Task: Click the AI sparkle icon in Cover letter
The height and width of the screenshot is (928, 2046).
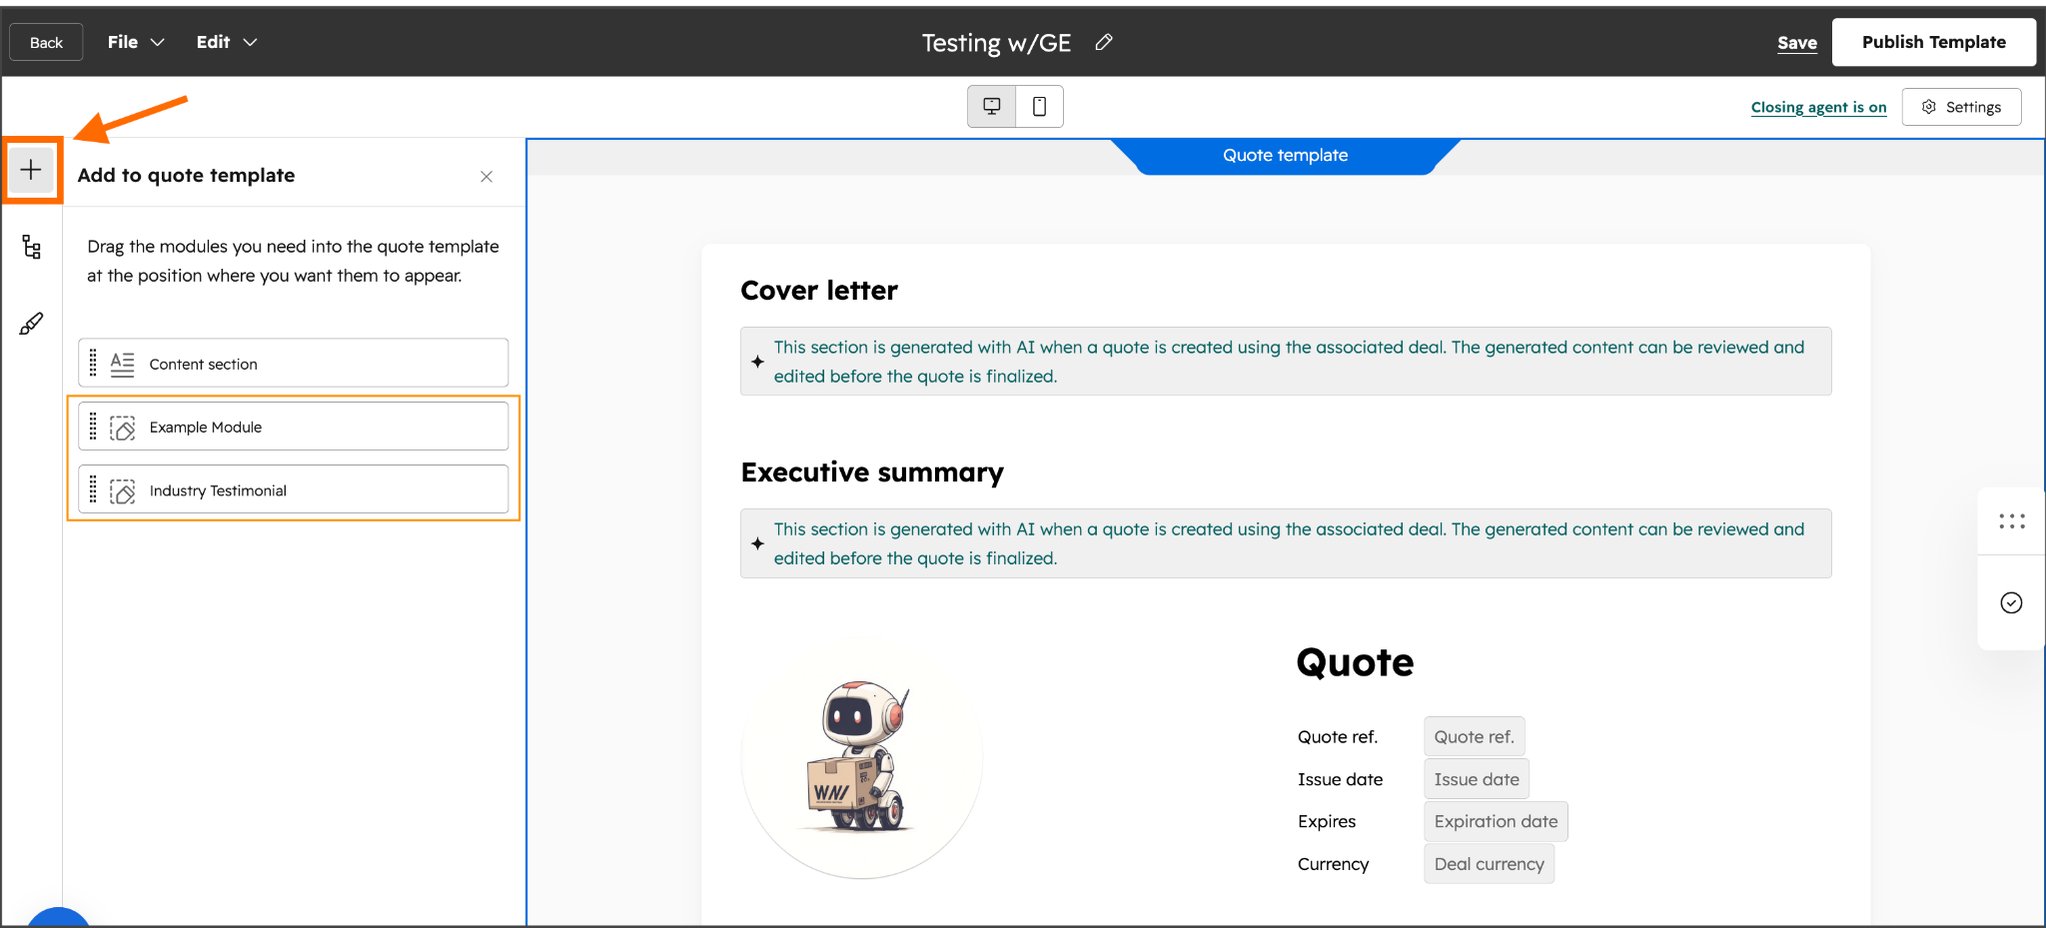Action: click(757, 361)
